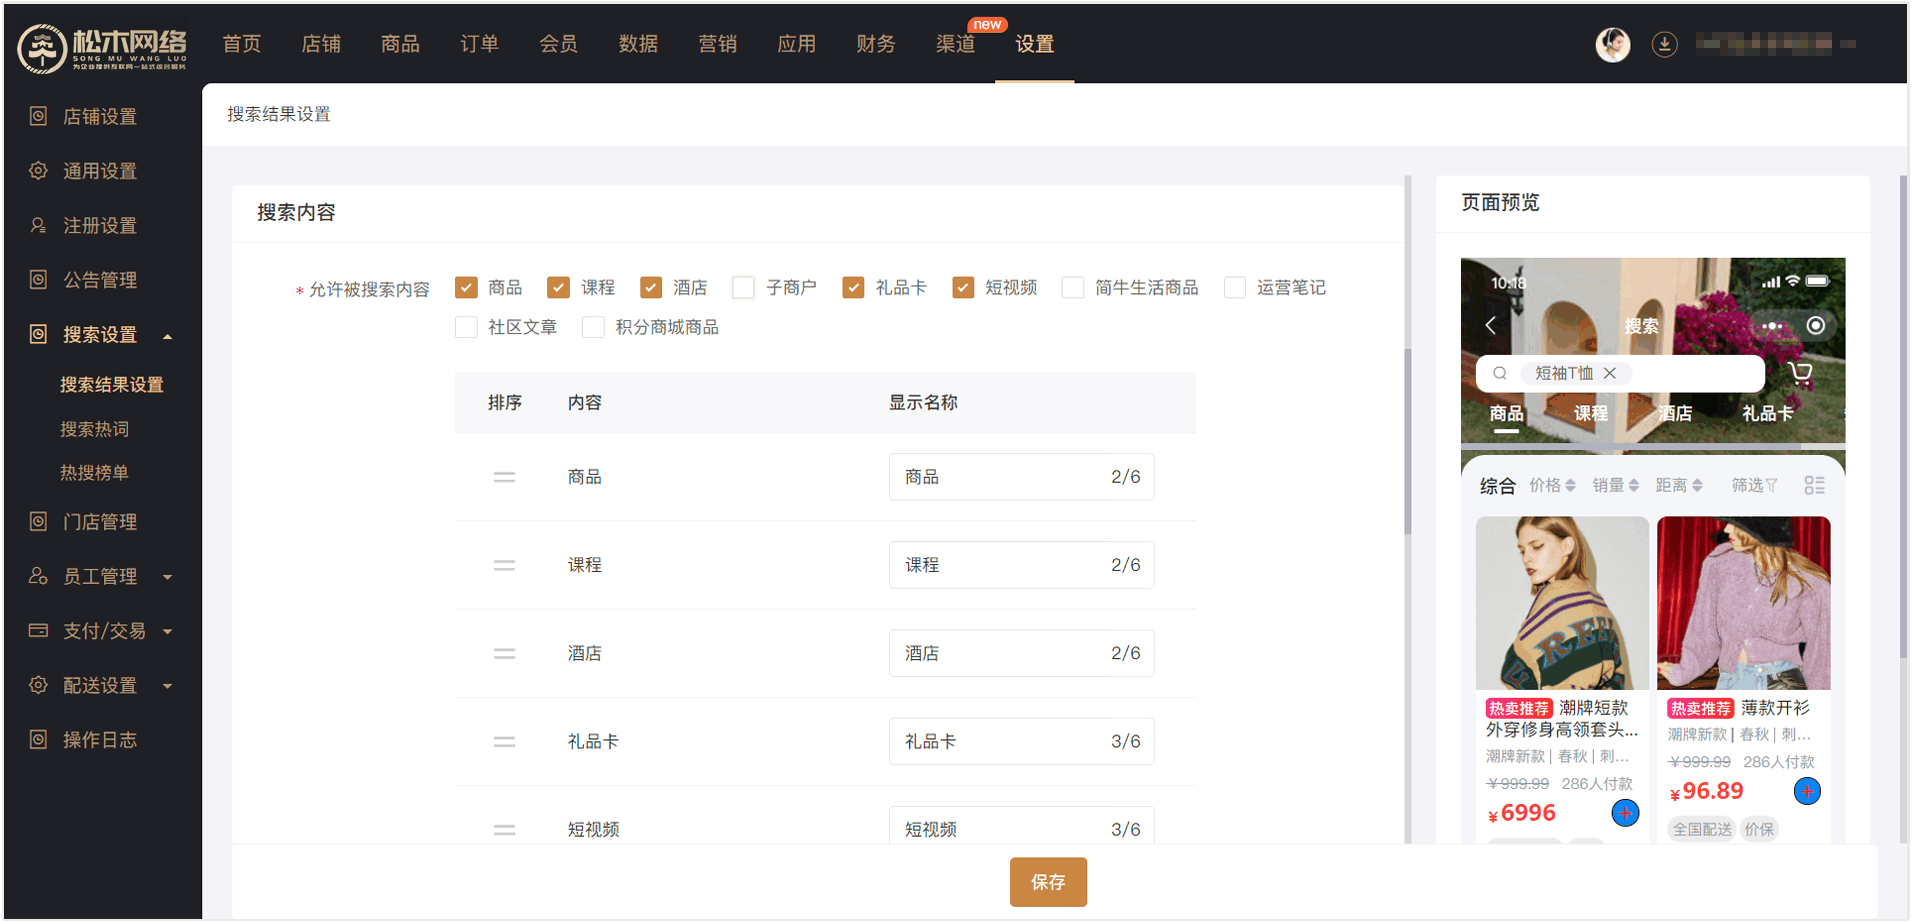Image resolution: width=1914 pixels, height=923 pixels.
Task: Open the user avatar profile
Action: (x=1612, y=44)
